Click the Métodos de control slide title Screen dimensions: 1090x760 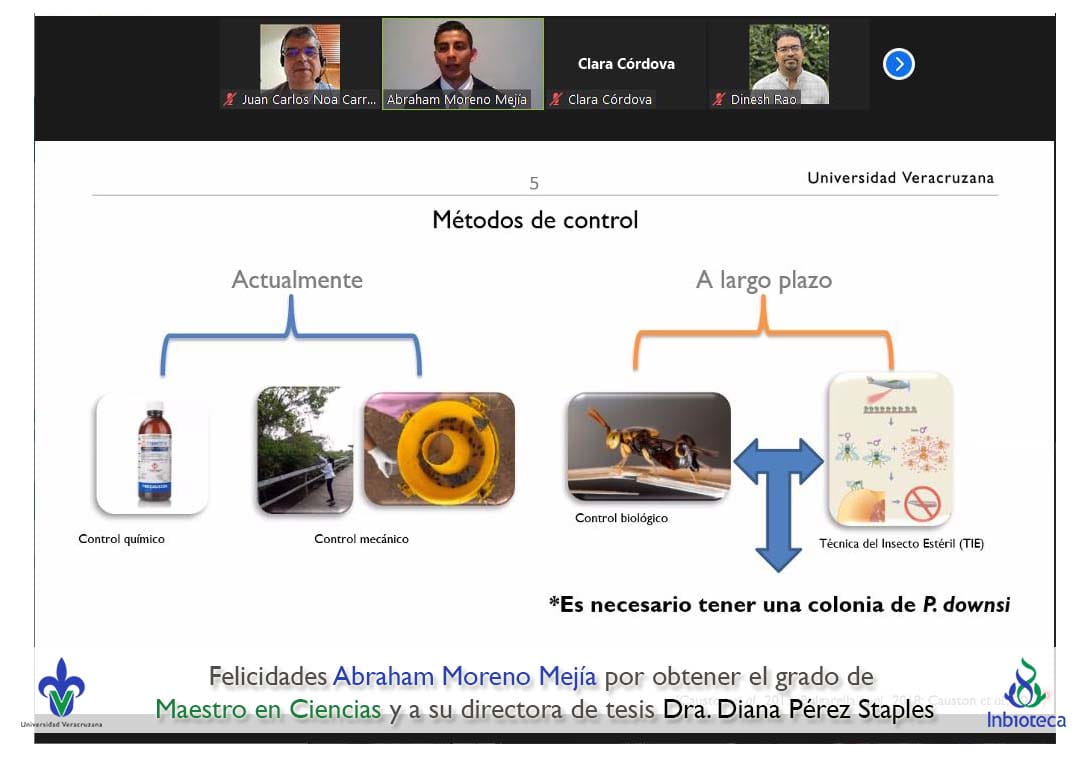pyautogui.click(x=535, y=220)
